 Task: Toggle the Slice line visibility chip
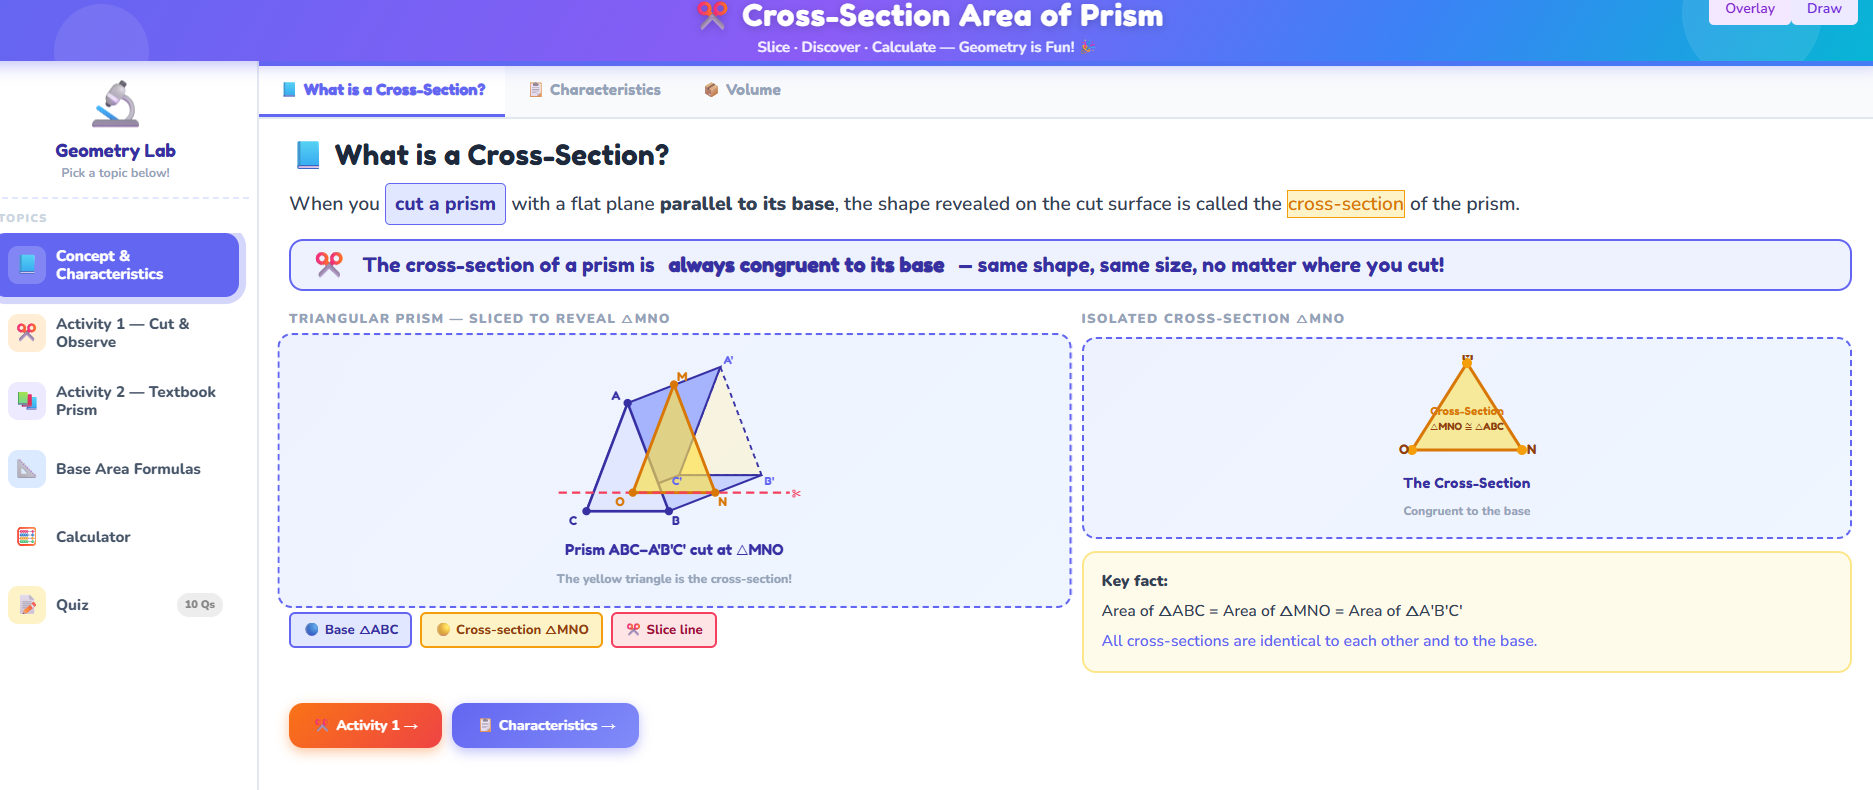tap(663, 629)
